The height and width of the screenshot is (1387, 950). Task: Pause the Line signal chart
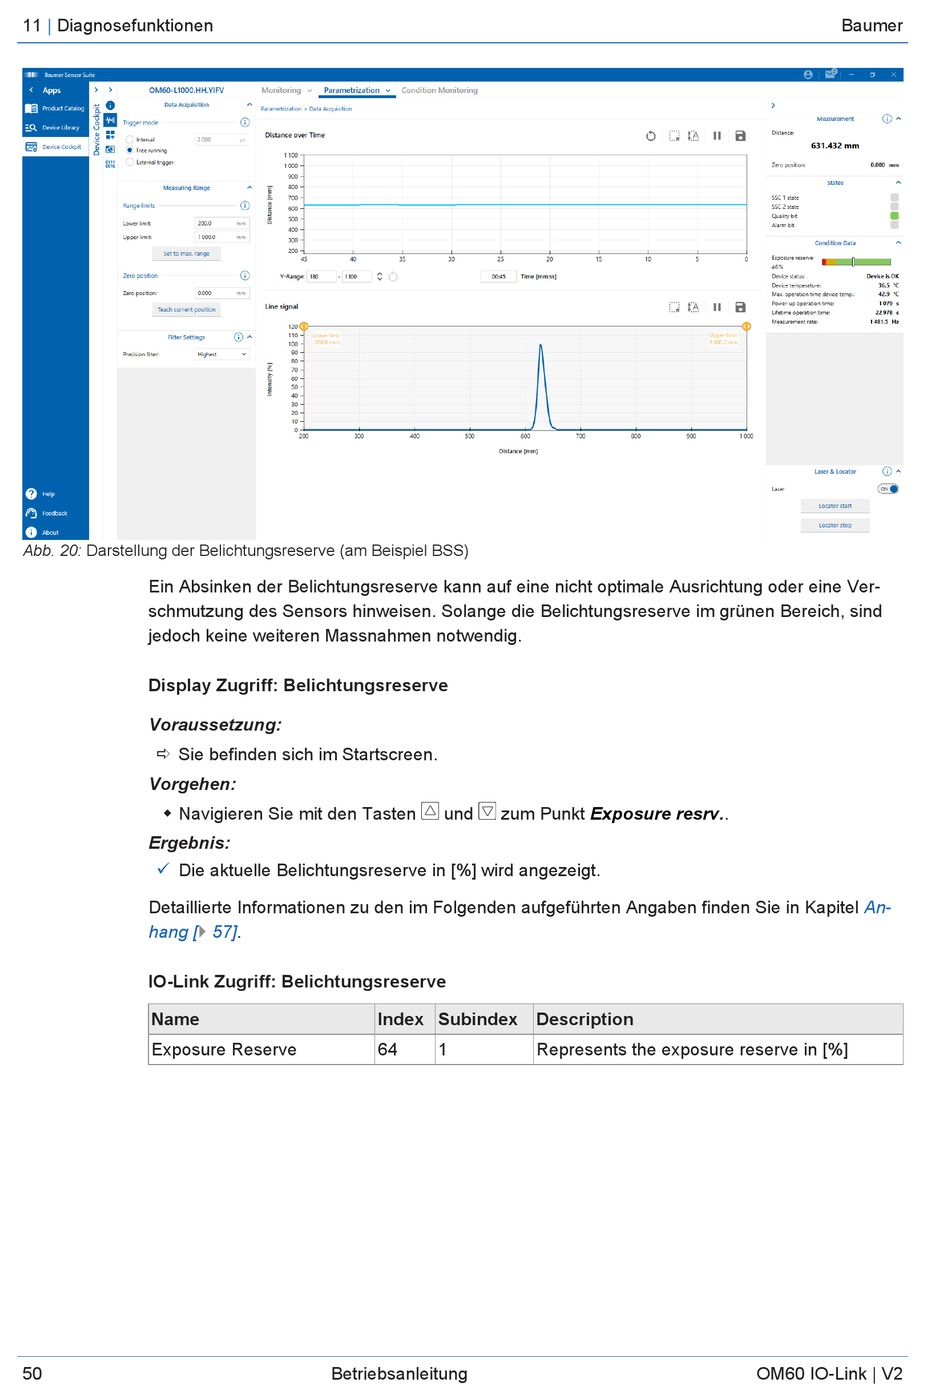[717, 307]
